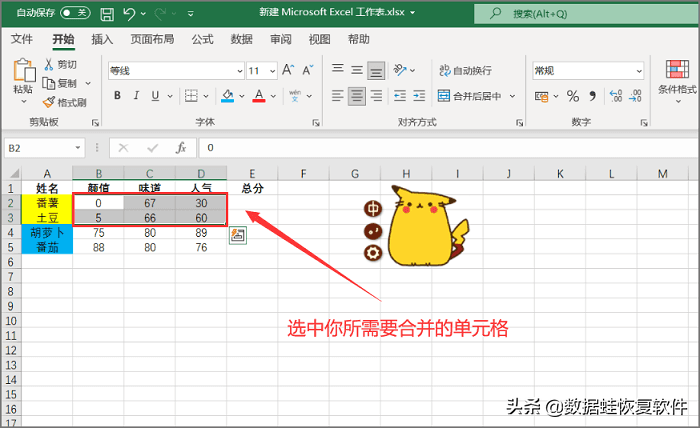Toggle Italic formatting
Screen dimensions: 700x428
(x=137, y=96)
